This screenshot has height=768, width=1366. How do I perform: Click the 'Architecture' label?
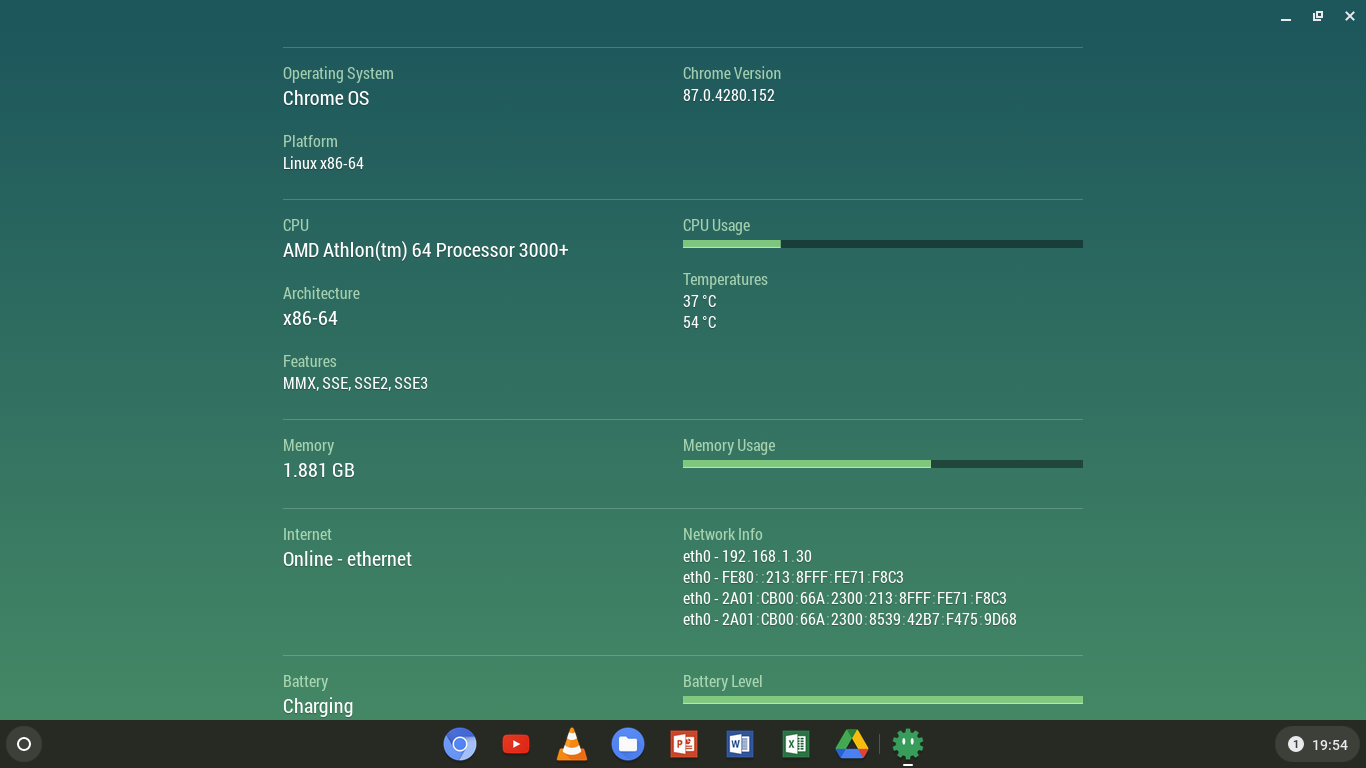tap(321, 293)
